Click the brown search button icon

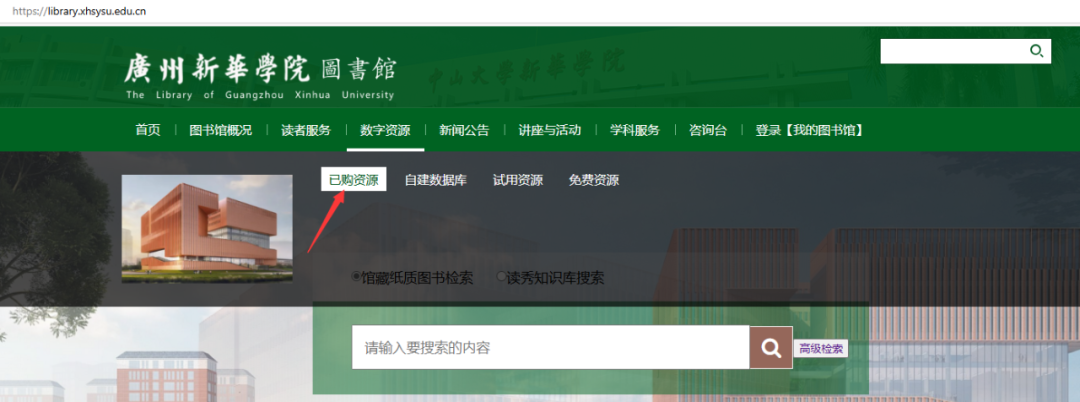coord(771,348)
